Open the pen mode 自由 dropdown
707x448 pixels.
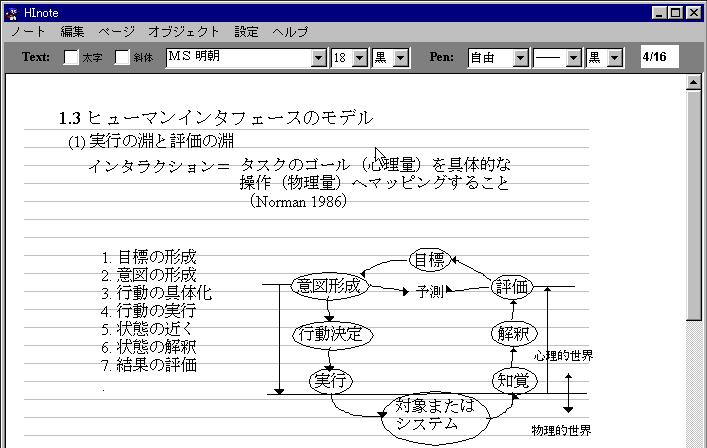pos(520,58)
